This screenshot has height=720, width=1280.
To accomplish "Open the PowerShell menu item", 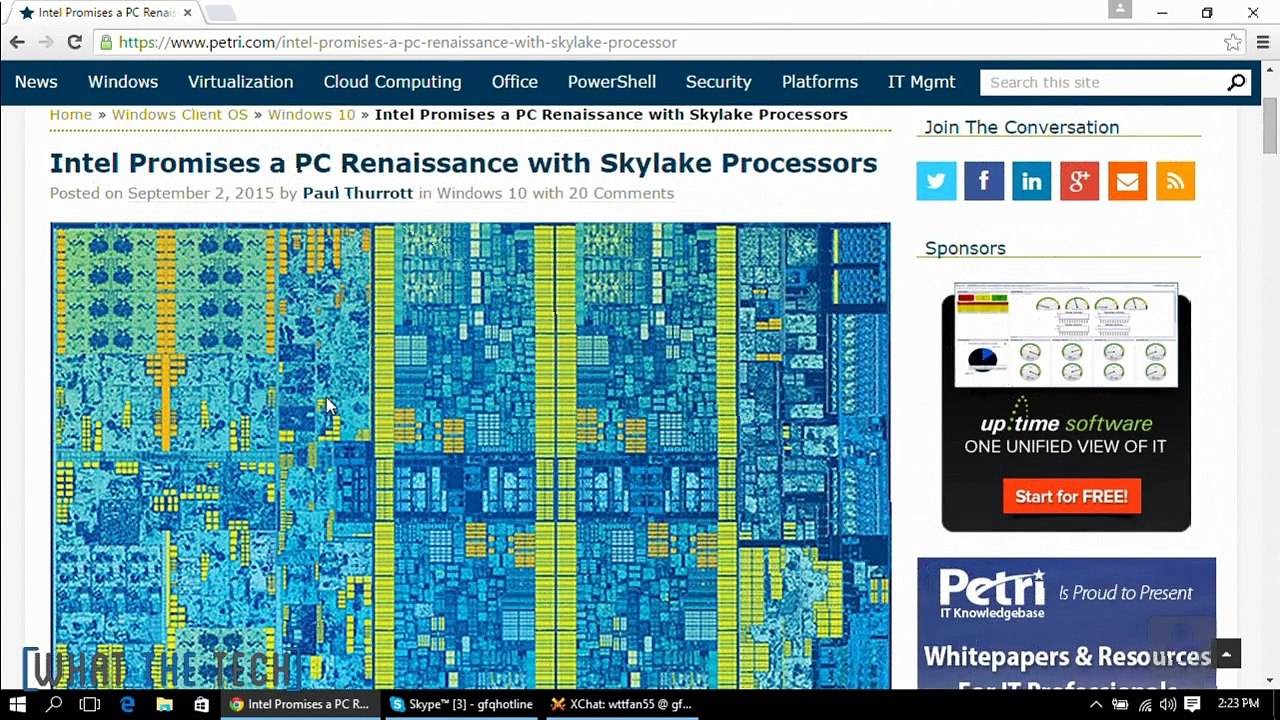I will [x=612, y=82].
